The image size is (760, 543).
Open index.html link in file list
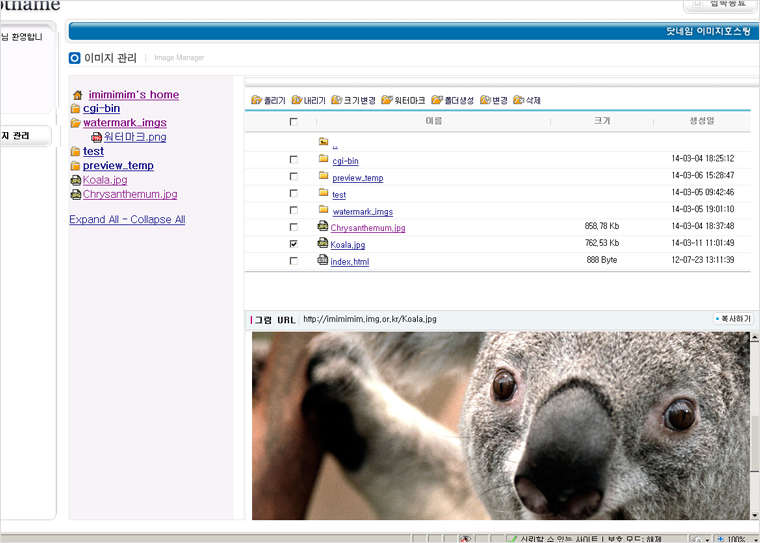(349, 262)
